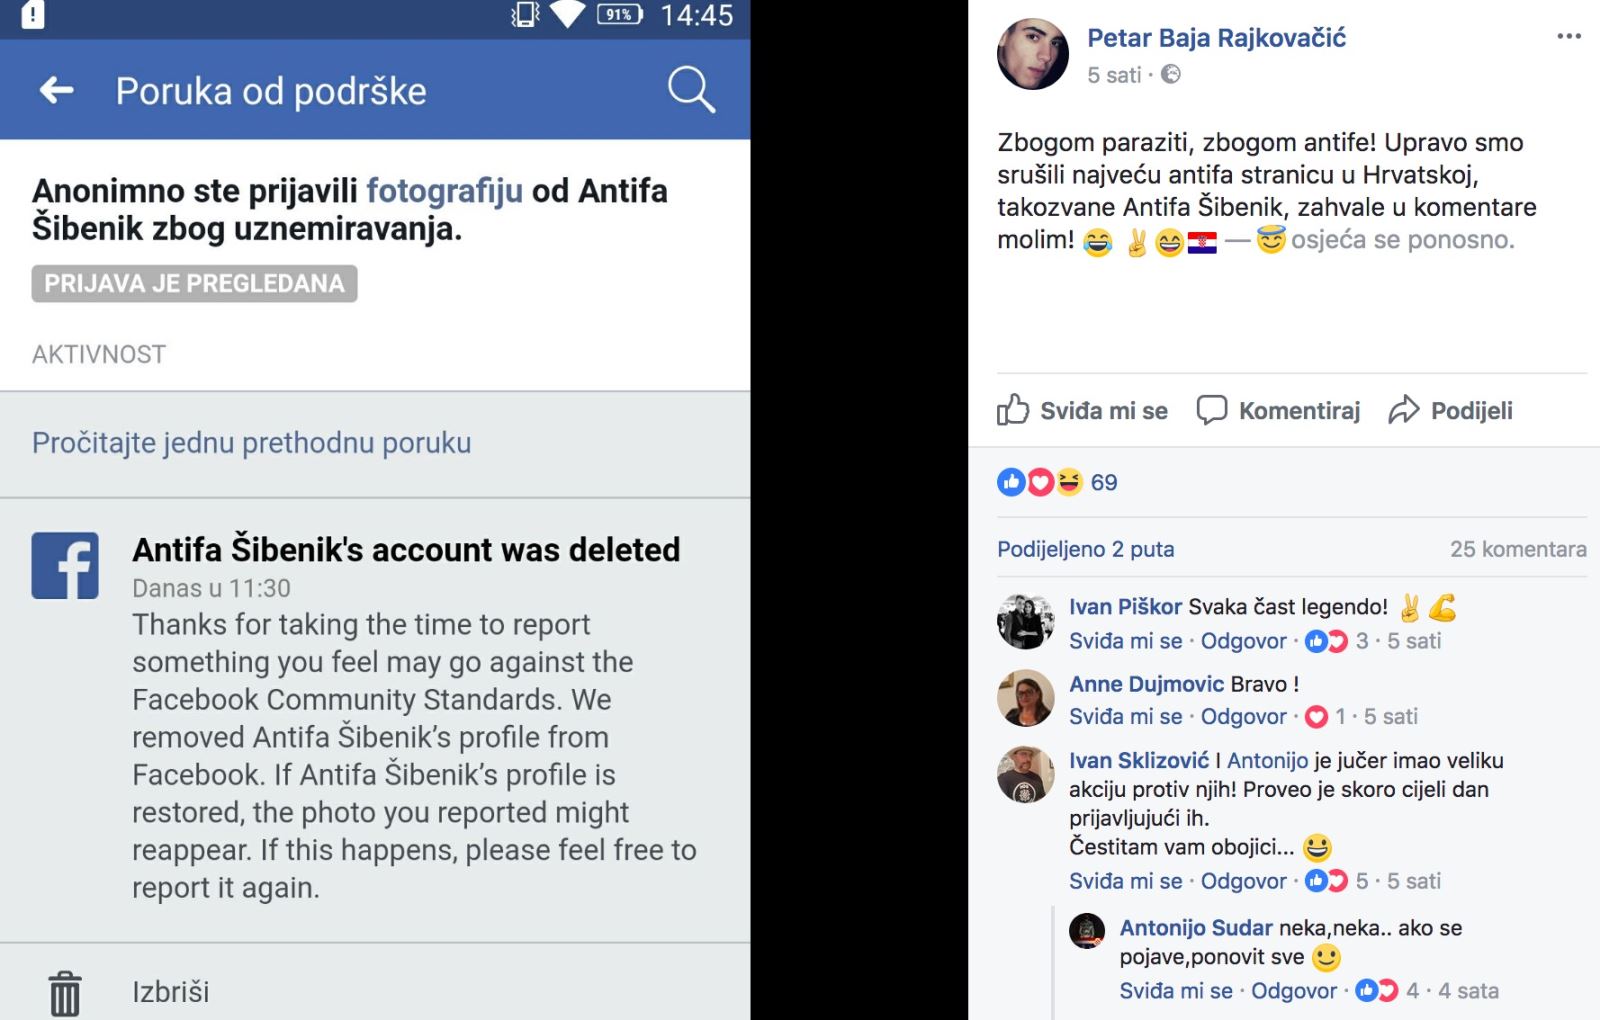Expand the 25 komentara comments
Image resolution: width=1600 pixels, height=1020 pixels.
point(1518,549)
